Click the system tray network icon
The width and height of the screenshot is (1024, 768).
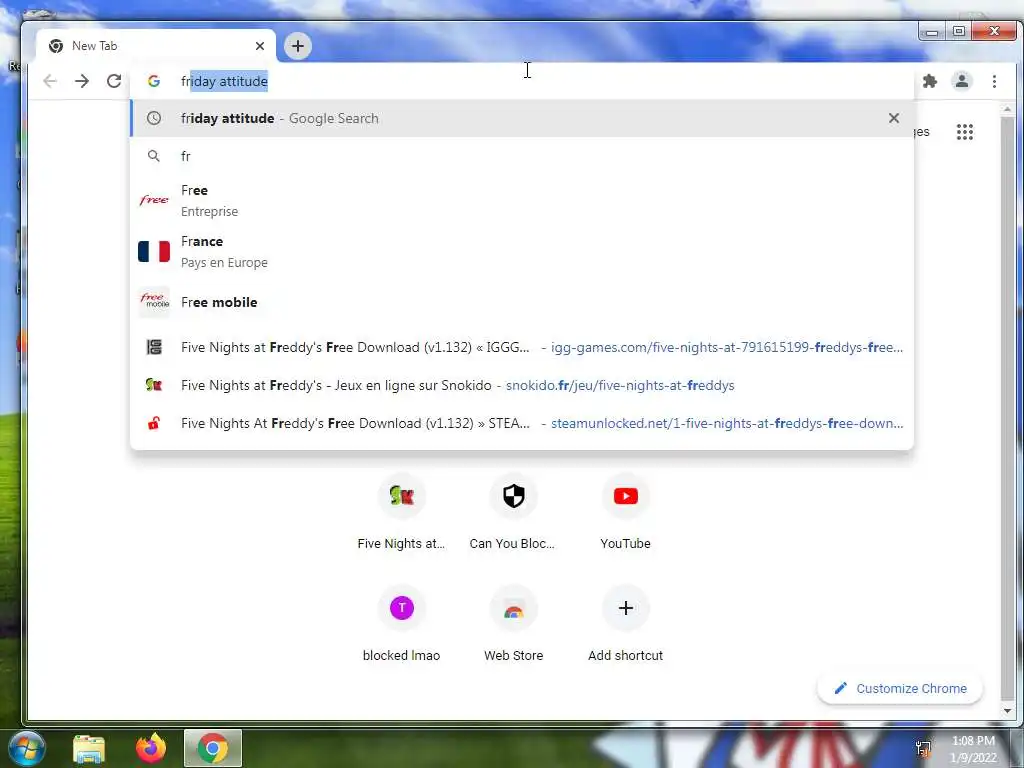(x=923, y=748)
